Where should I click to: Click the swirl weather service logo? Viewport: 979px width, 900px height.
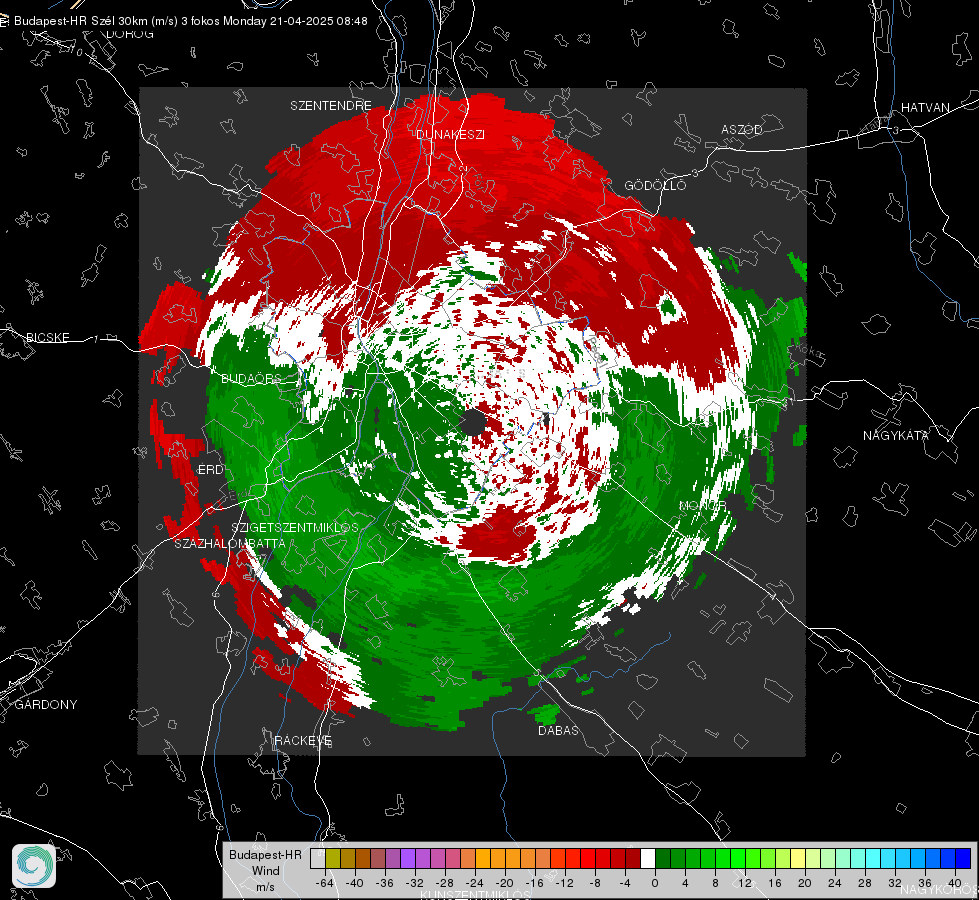[x=34, y=866]
